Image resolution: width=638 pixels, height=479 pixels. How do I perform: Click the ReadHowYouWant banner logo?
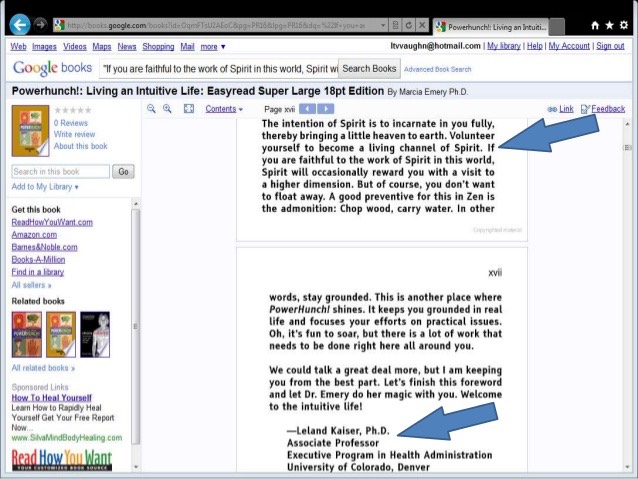pos(62,460)
